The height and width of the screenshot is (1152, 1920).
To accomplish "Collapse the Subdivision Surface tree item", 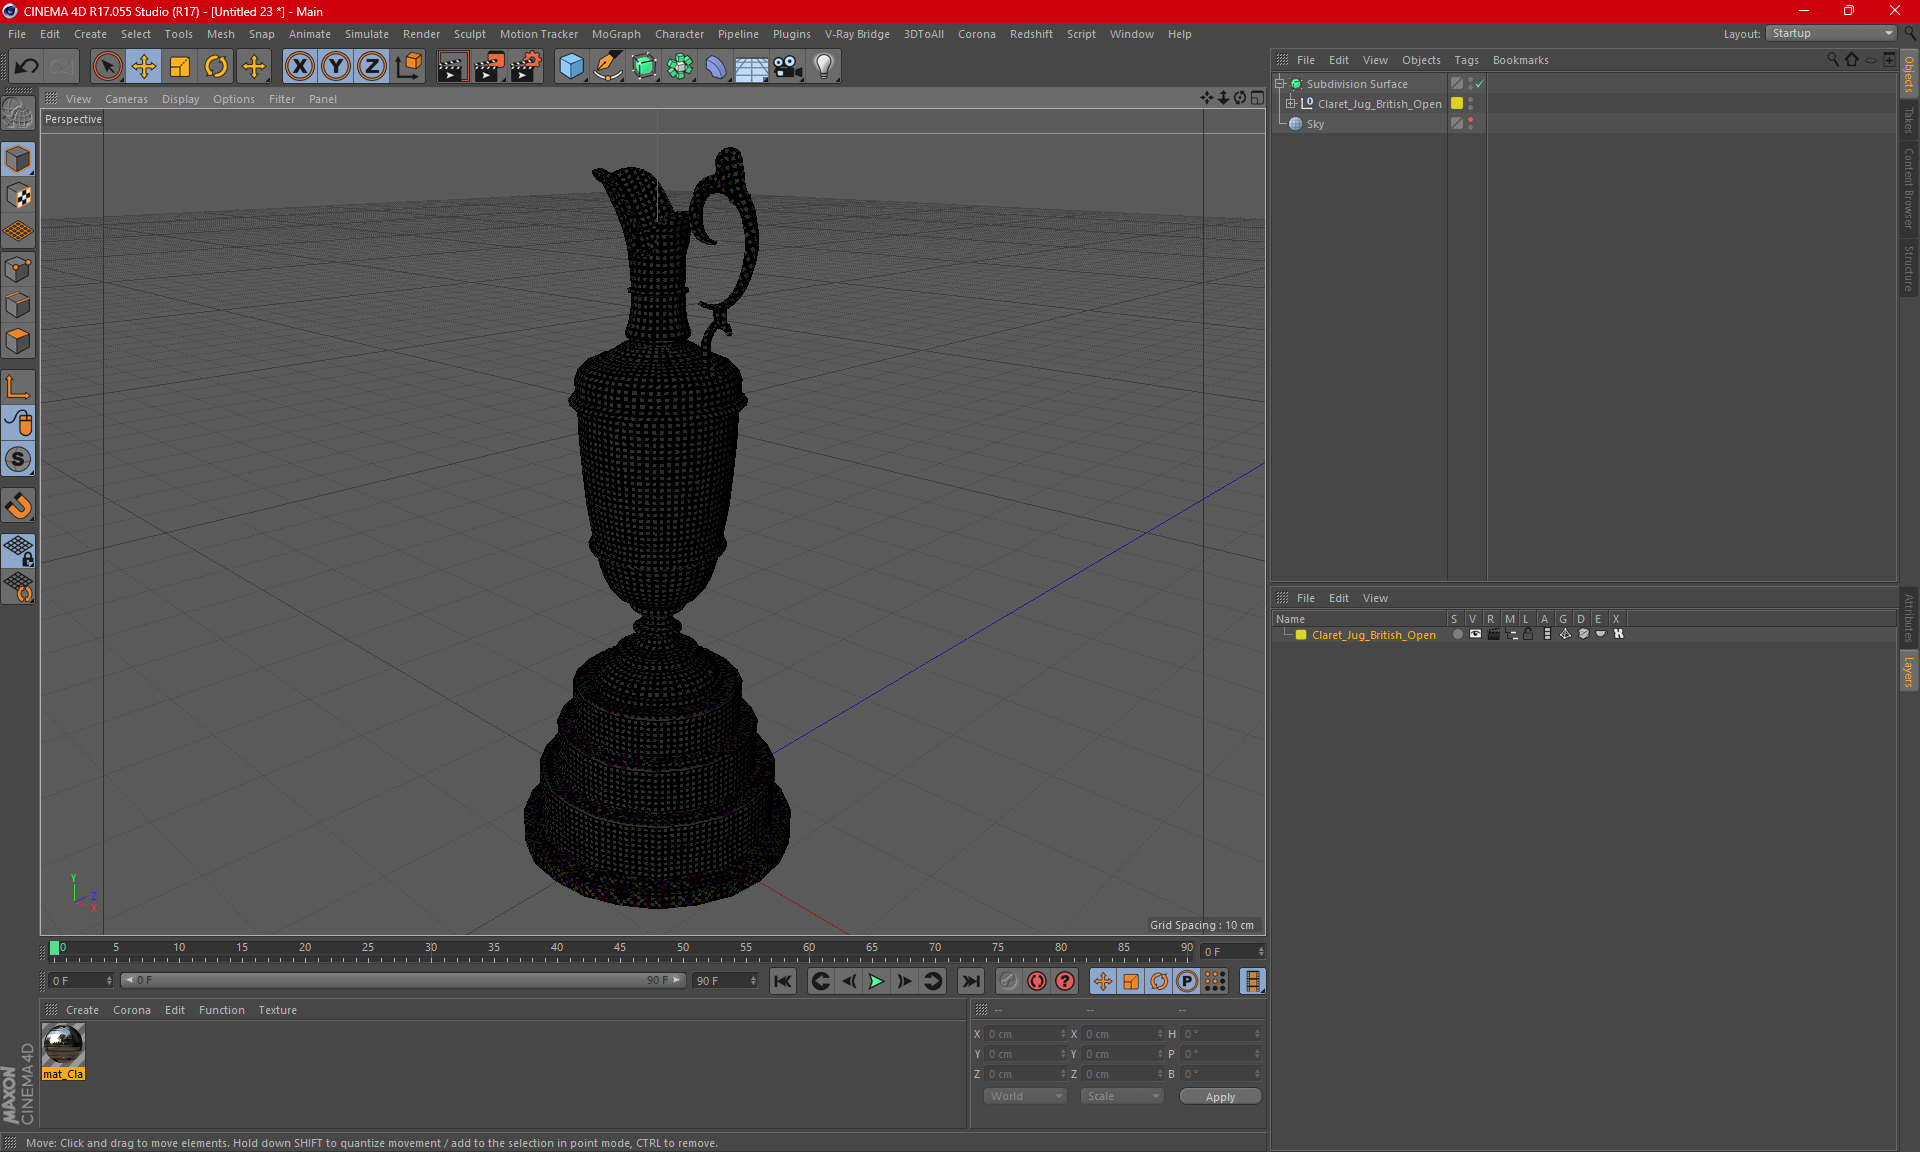I will tap(1280, 84).
